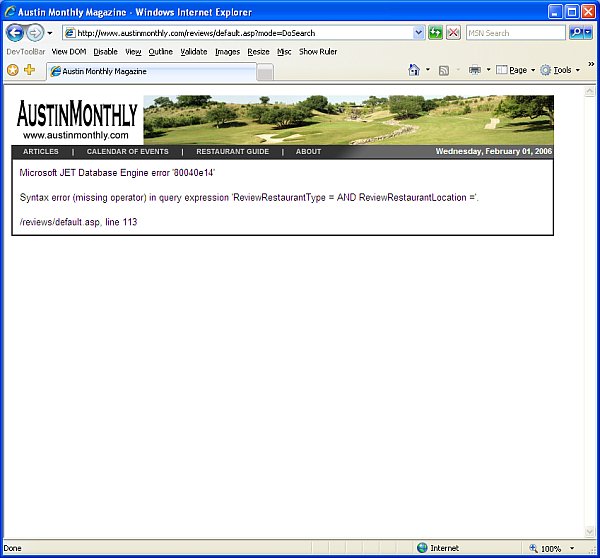The image size is (600, 558).
Task: Click the 'DevToolBar' label
Action: [x=26, y=52]
